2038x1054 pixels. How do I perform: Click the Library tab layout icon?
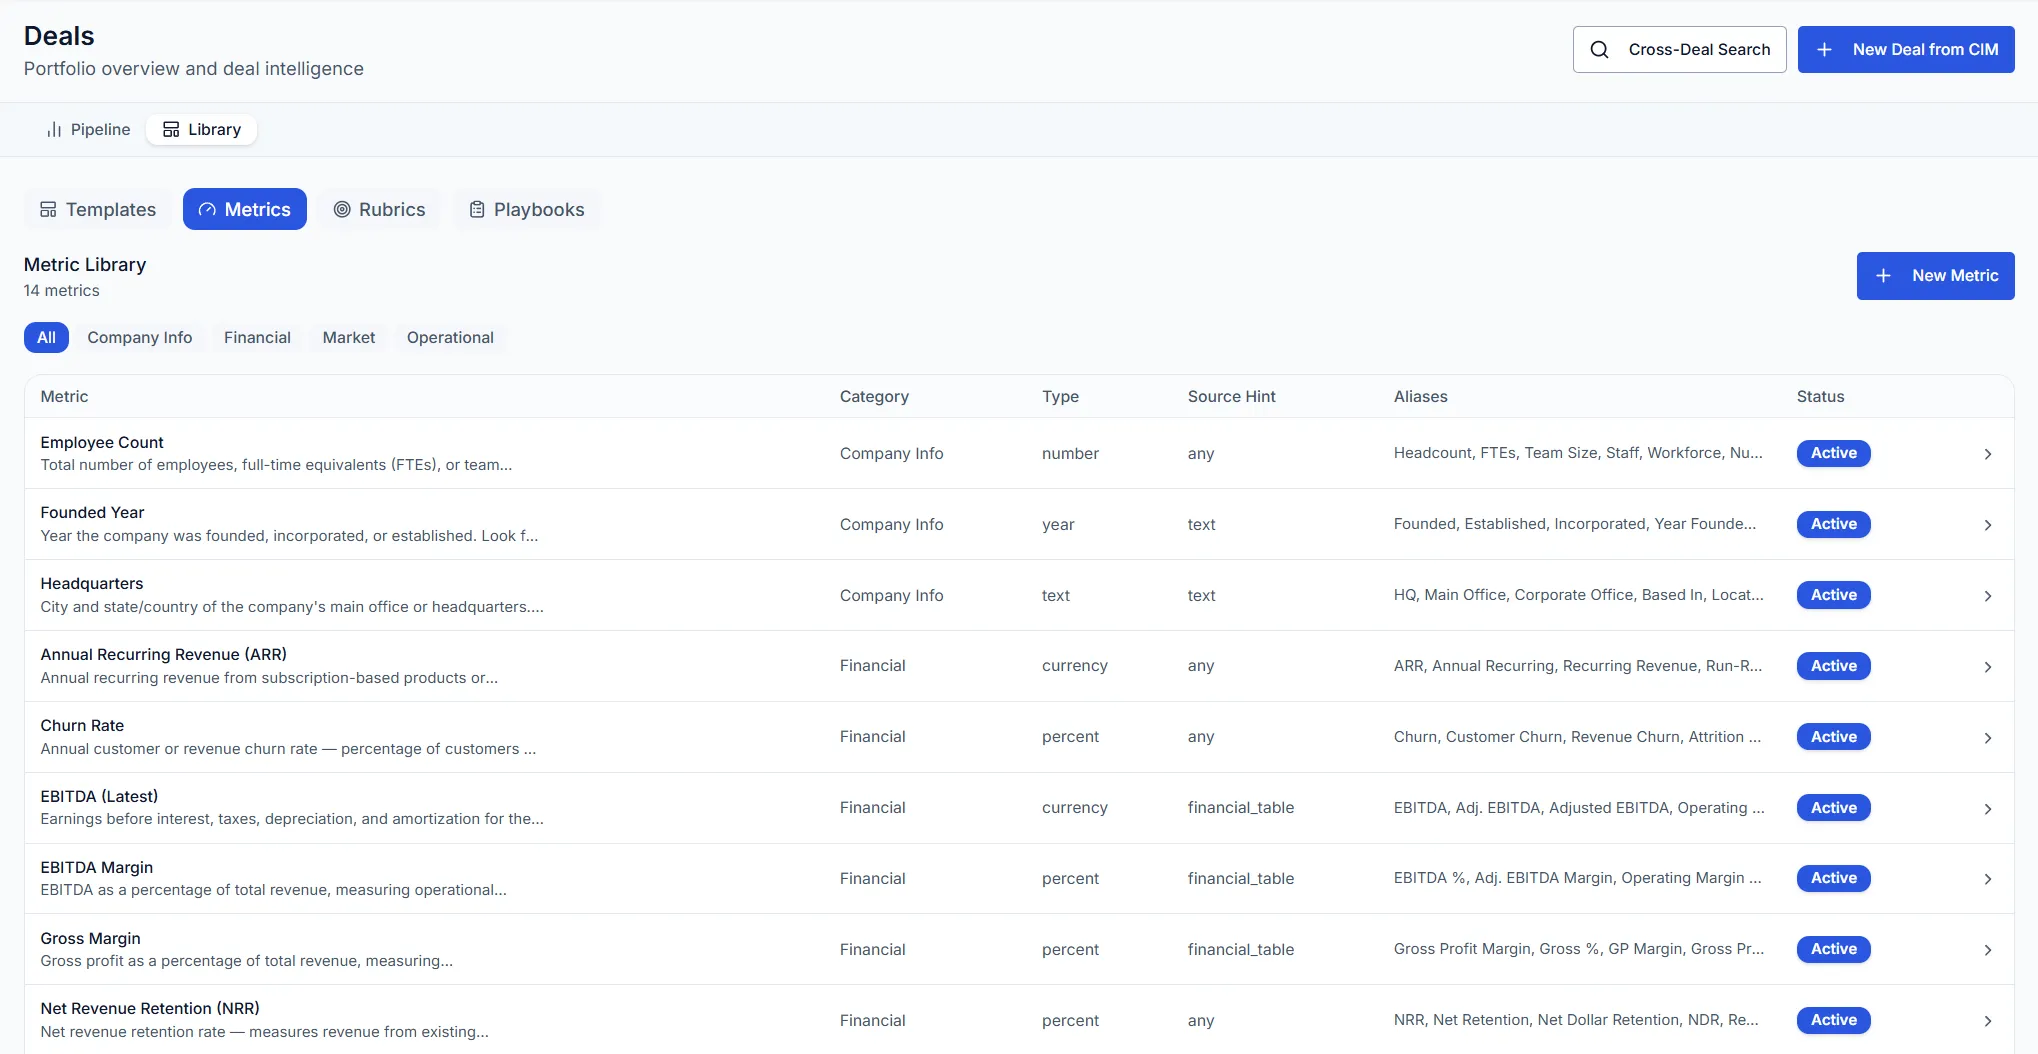171,130
